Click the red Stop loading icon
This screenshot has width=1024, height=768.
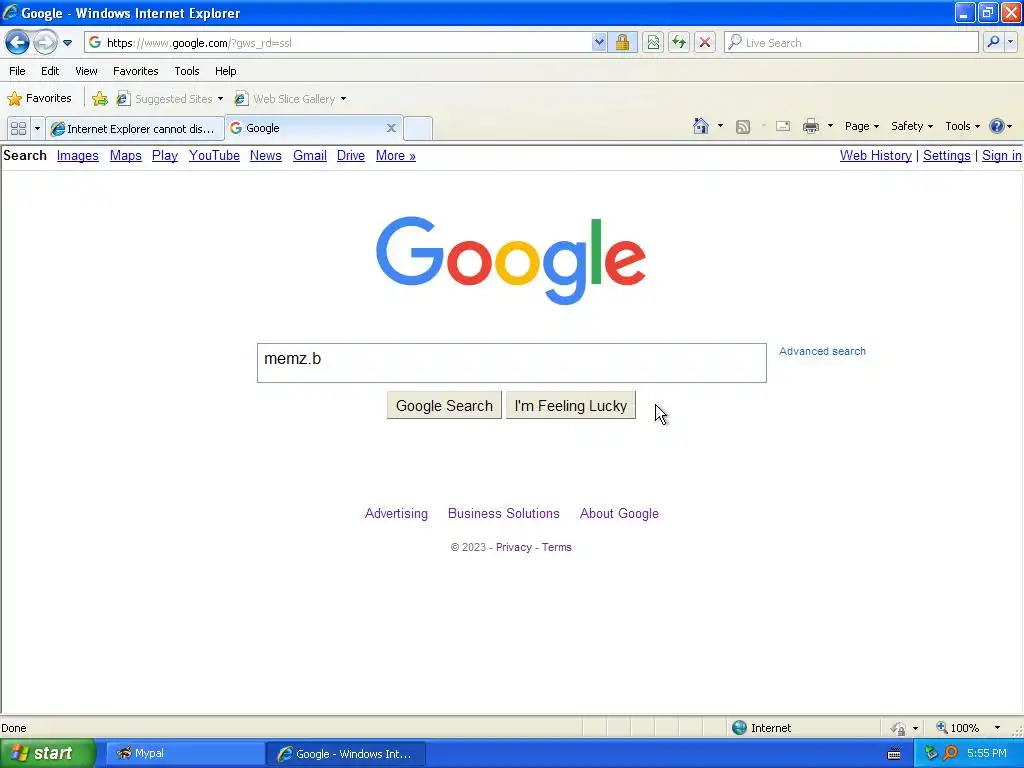[x=705, y=42]
